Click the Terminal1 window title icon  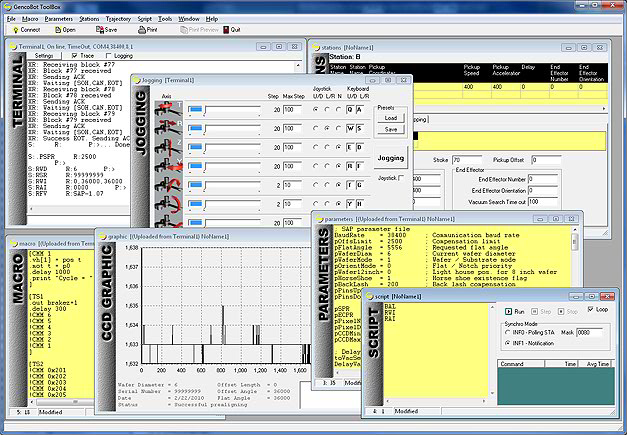point(14,47)
